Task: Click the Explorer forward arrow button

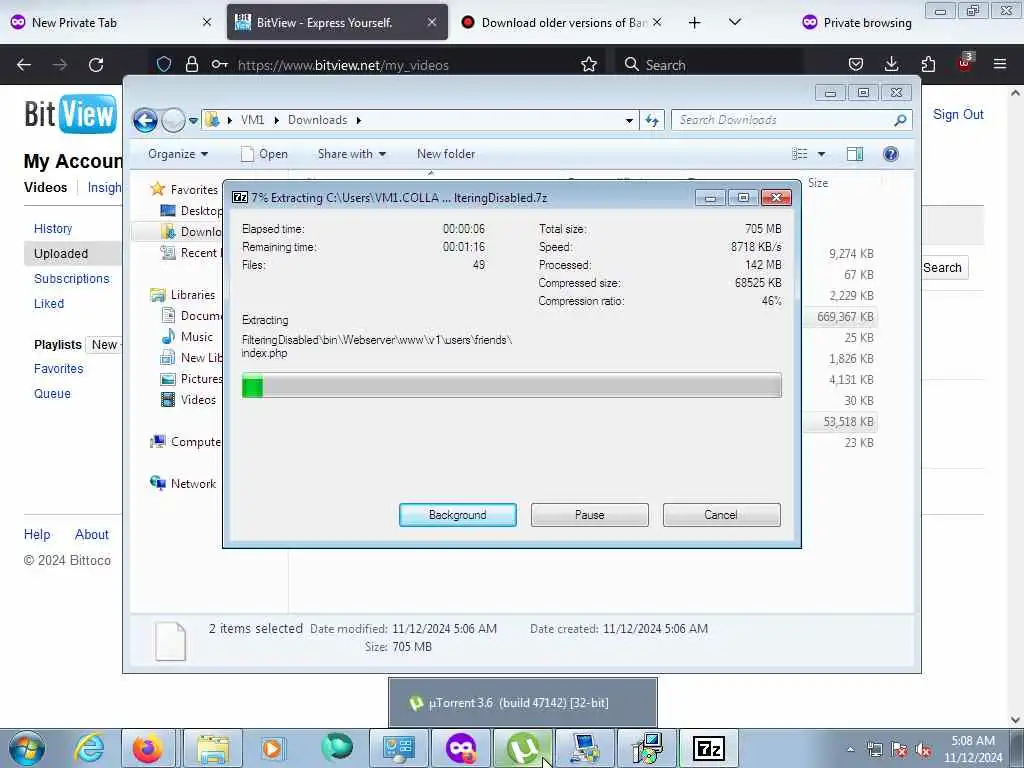Action: pos(173,120)
